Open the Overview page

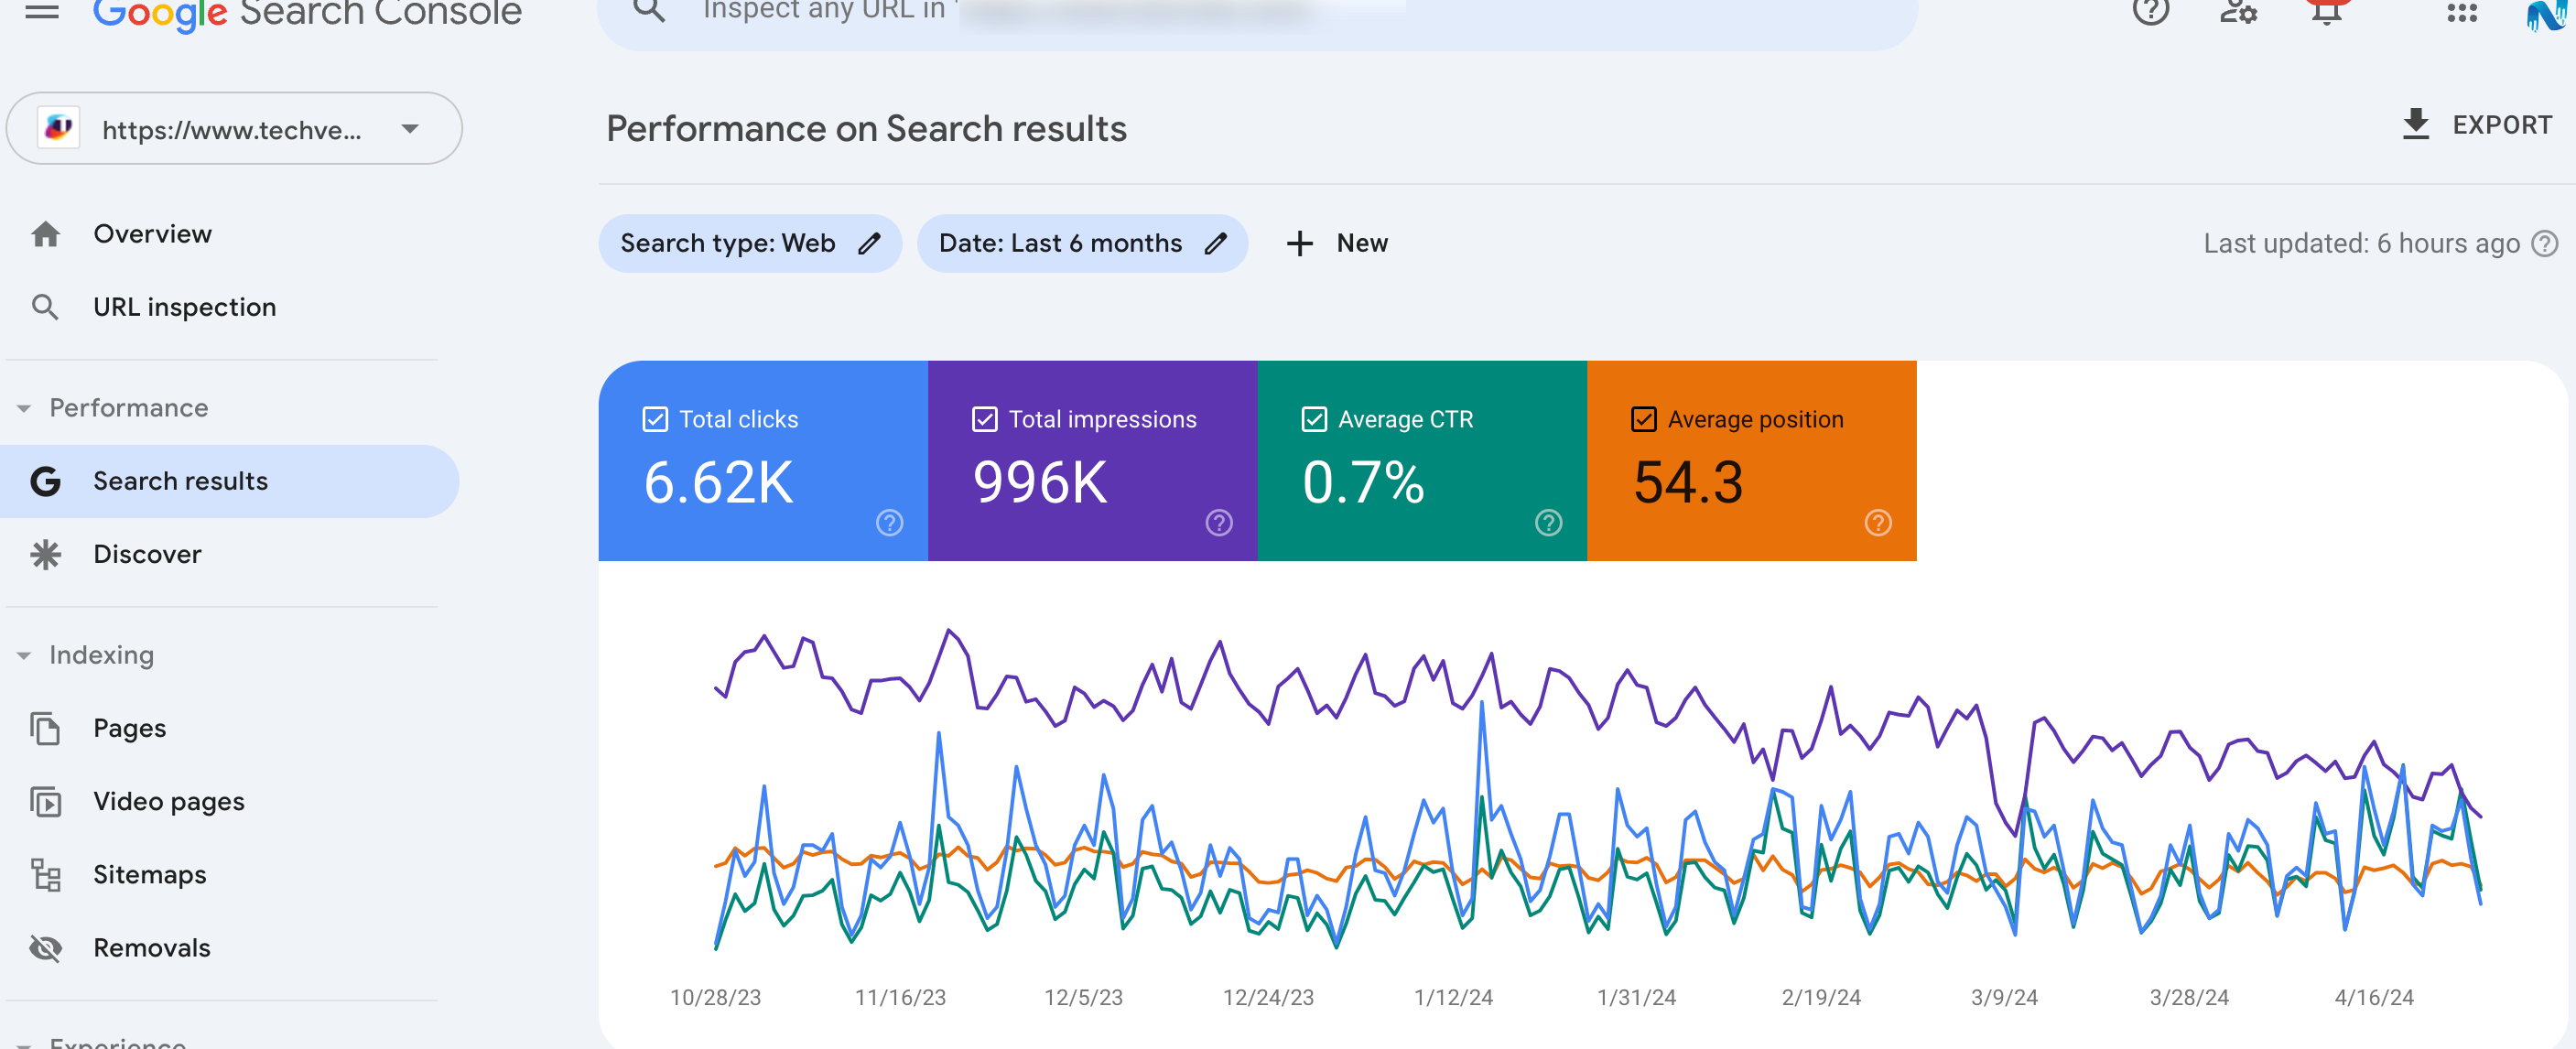click(x=230, y=234)
